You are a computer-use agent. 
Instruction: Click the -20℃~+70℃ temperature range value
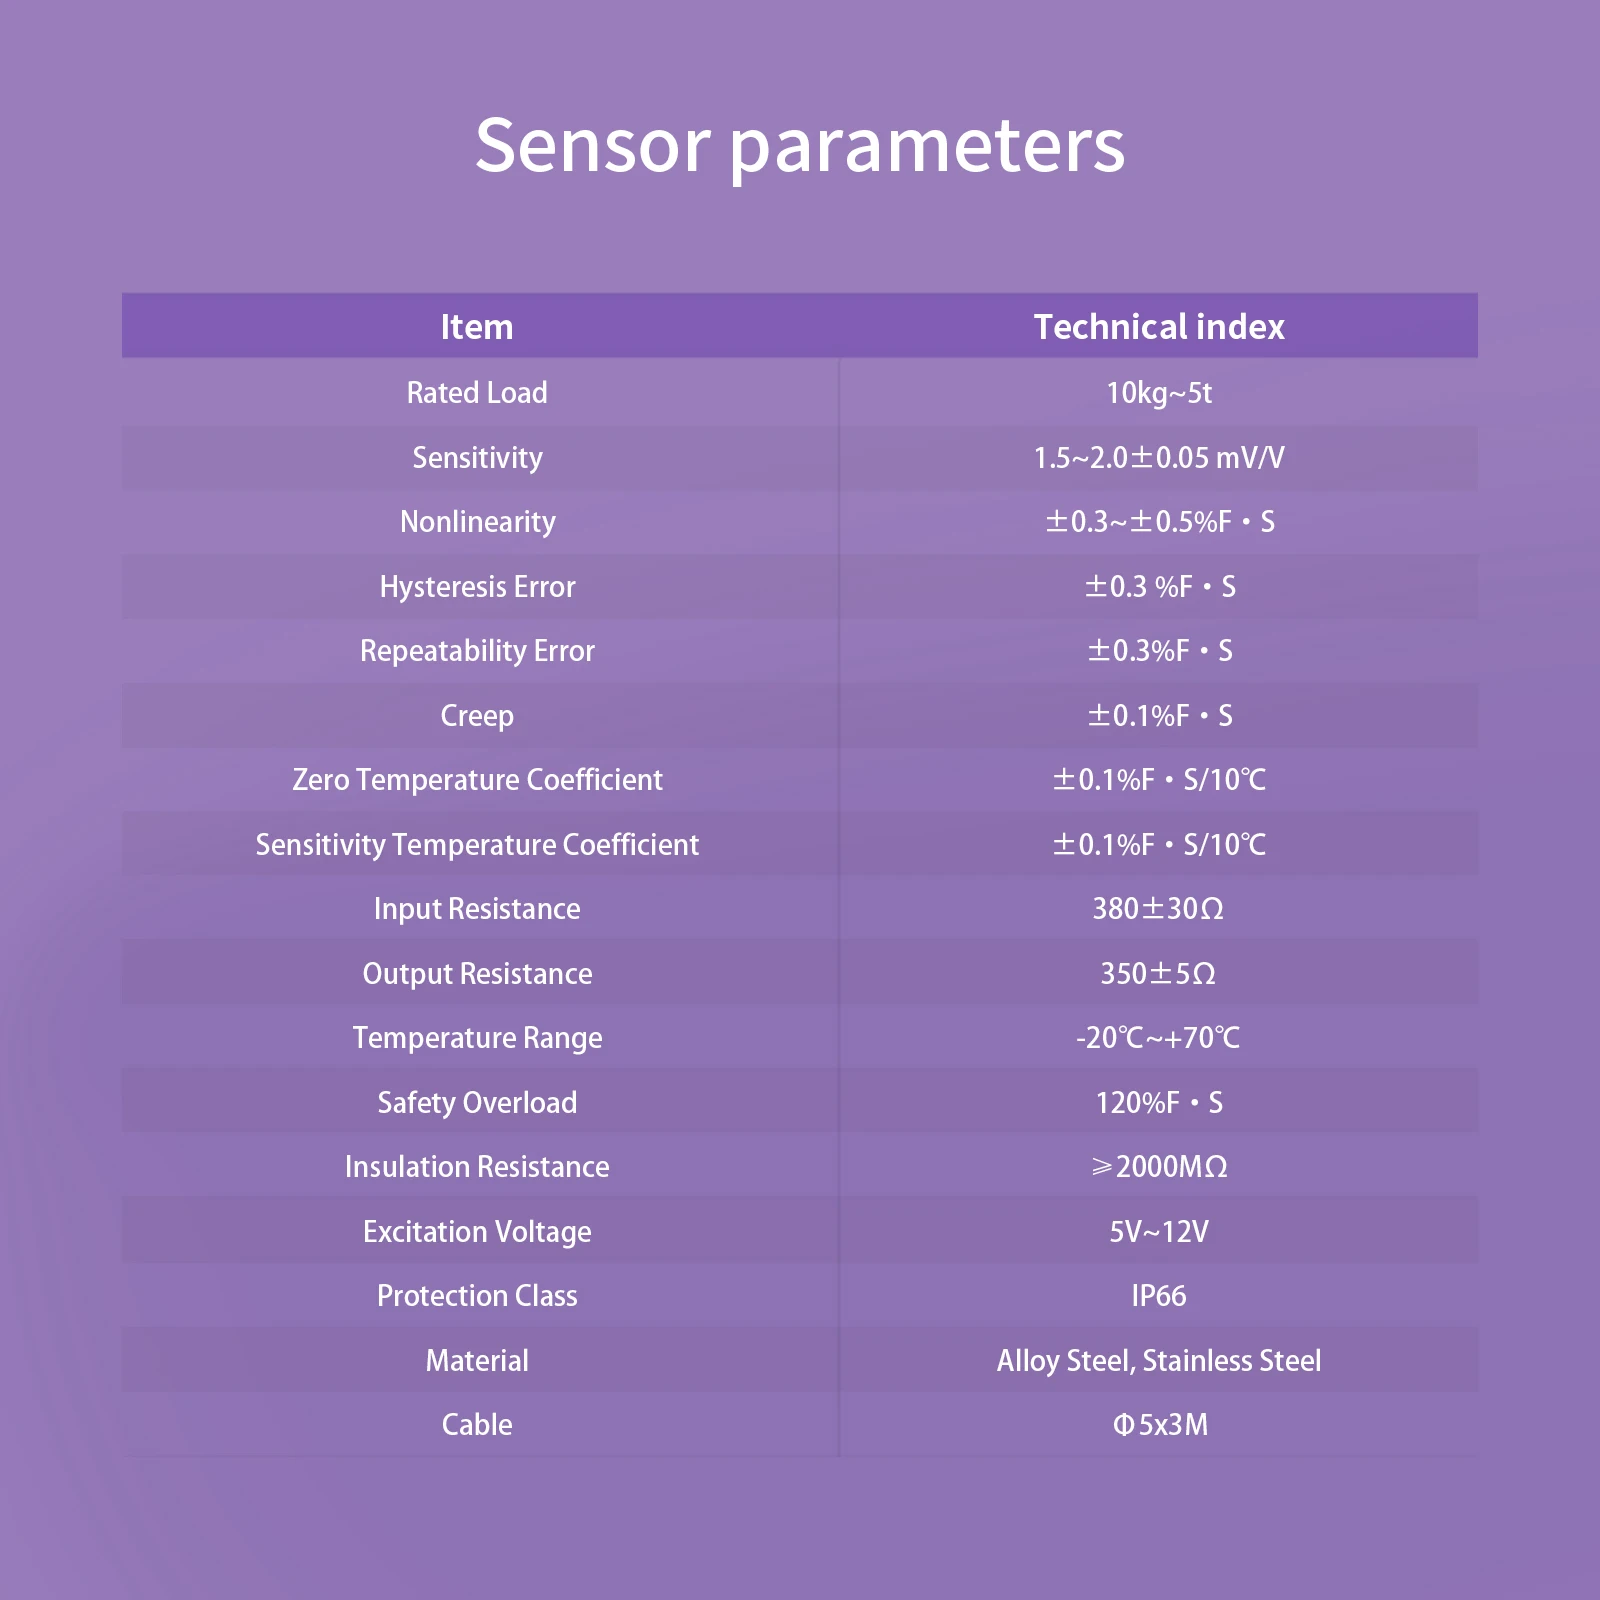1158,1038
